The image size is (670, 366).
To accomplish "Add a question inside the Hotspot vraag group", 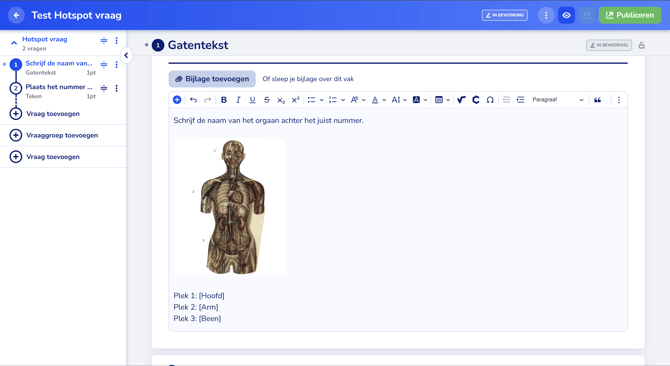I will click(x=45, y=114).
